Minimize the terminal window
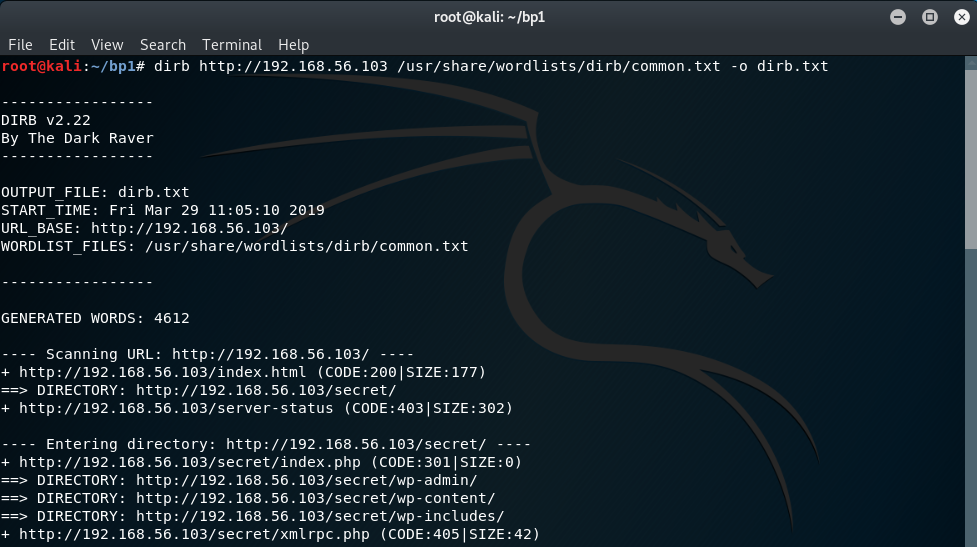 pos(898,17)
